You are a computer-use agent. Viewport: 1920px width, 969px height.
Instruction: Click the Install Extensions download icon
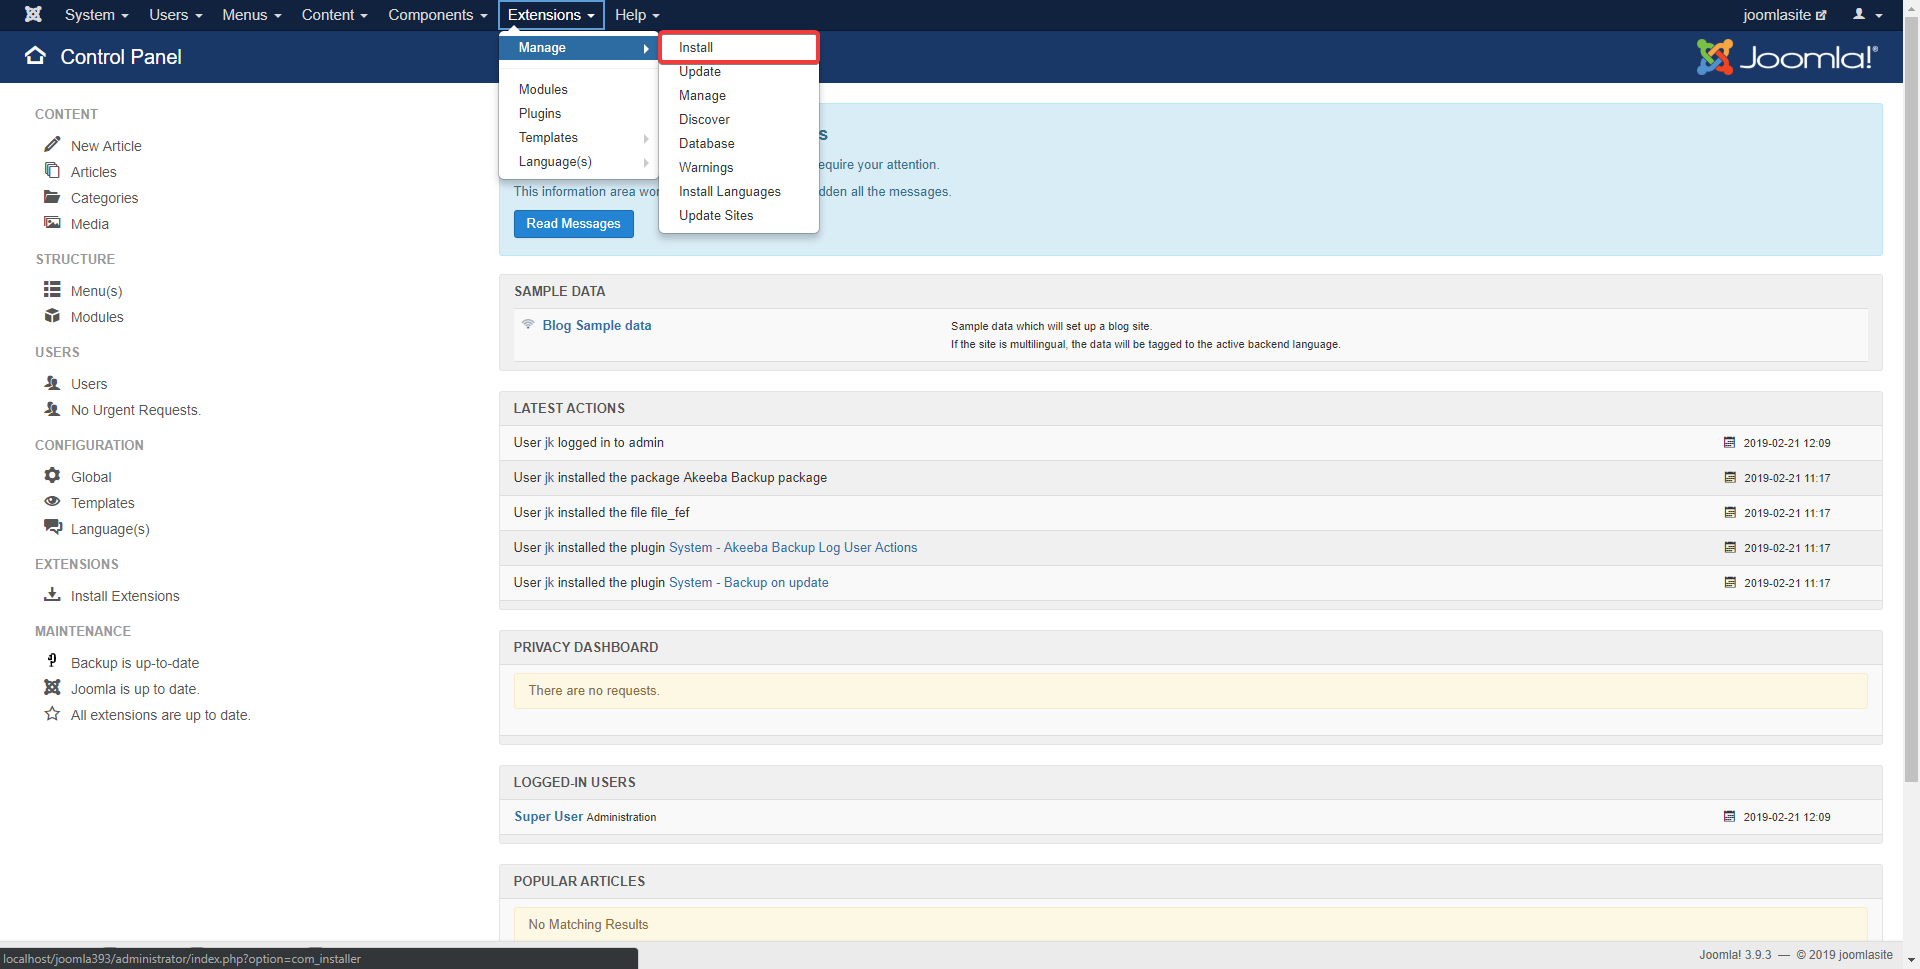[52, 595]
